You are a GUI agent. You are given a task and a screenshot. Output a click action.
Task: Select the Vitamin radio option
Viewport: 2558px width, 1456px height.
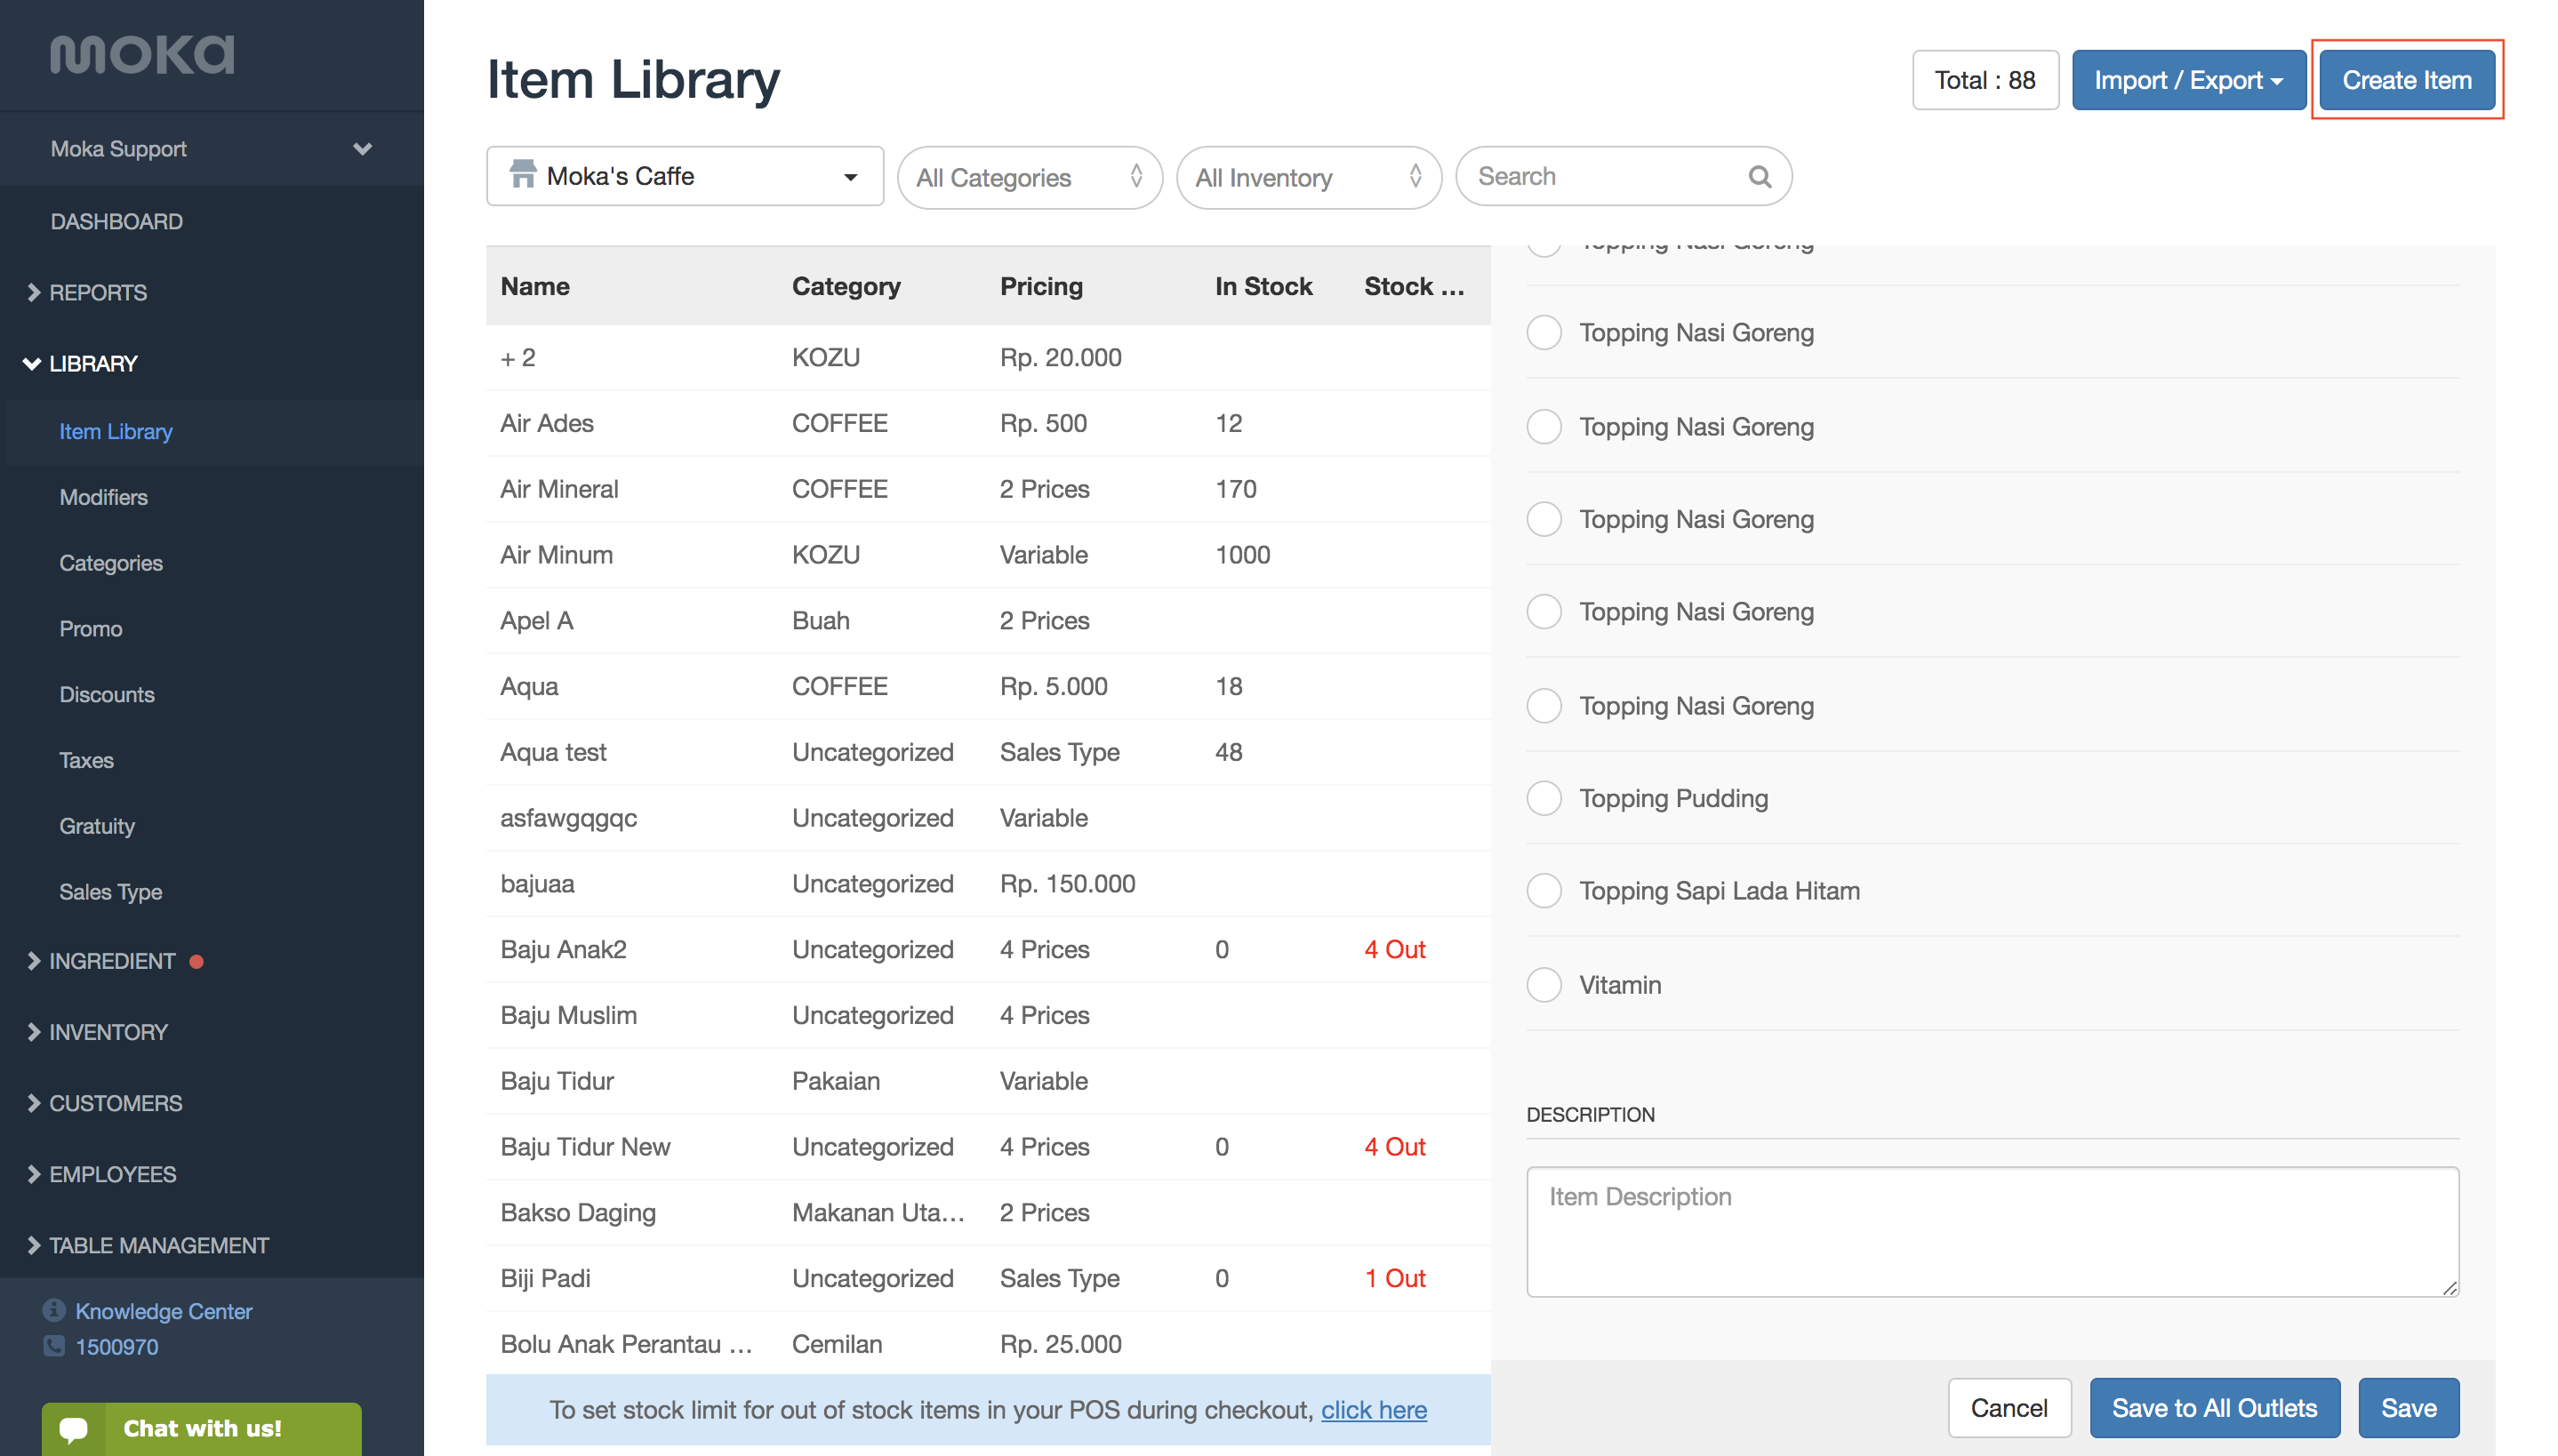pos(1544,985)
